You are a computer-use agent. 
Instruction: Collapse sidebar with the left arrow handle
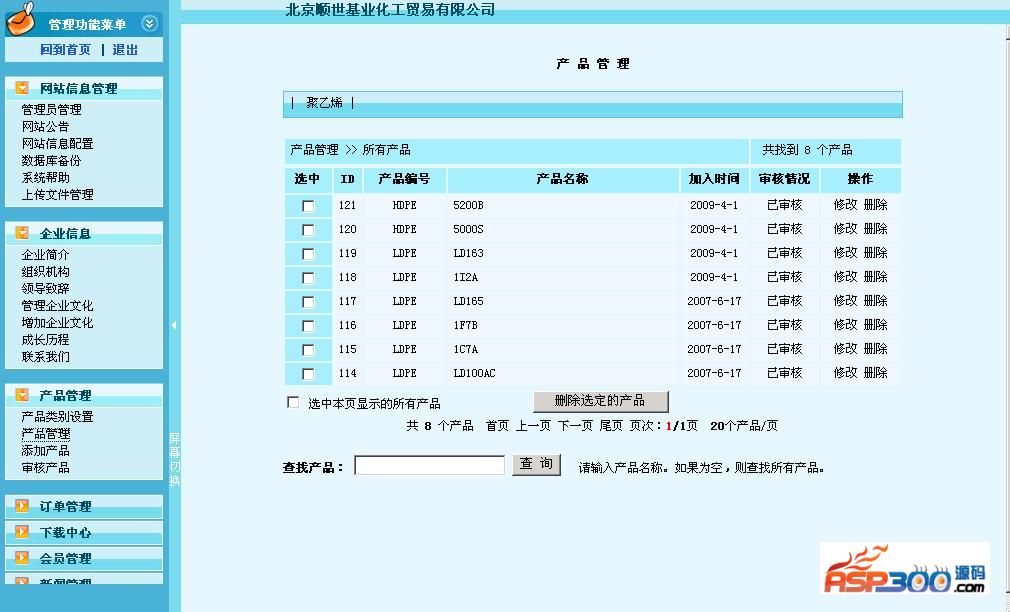[174, 325]
